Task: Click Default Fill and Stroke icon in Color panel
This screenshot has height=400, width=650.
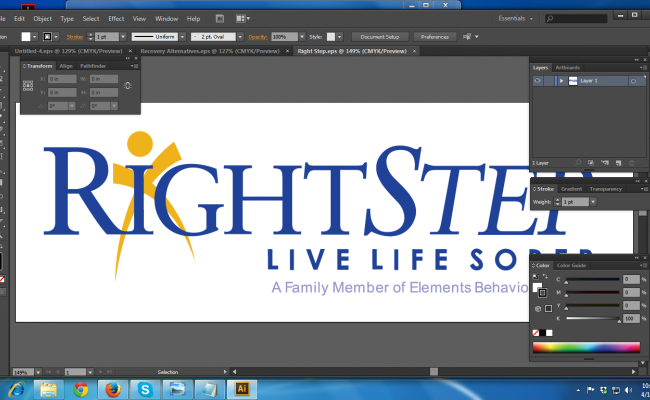Action: coord(536,276)
